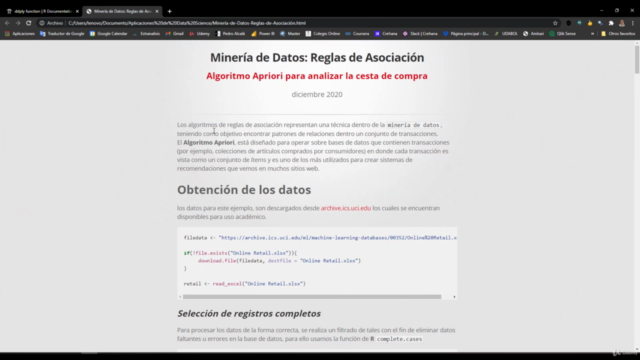
Task: Bookmark this page with the star icon
Action: point(555,23)
